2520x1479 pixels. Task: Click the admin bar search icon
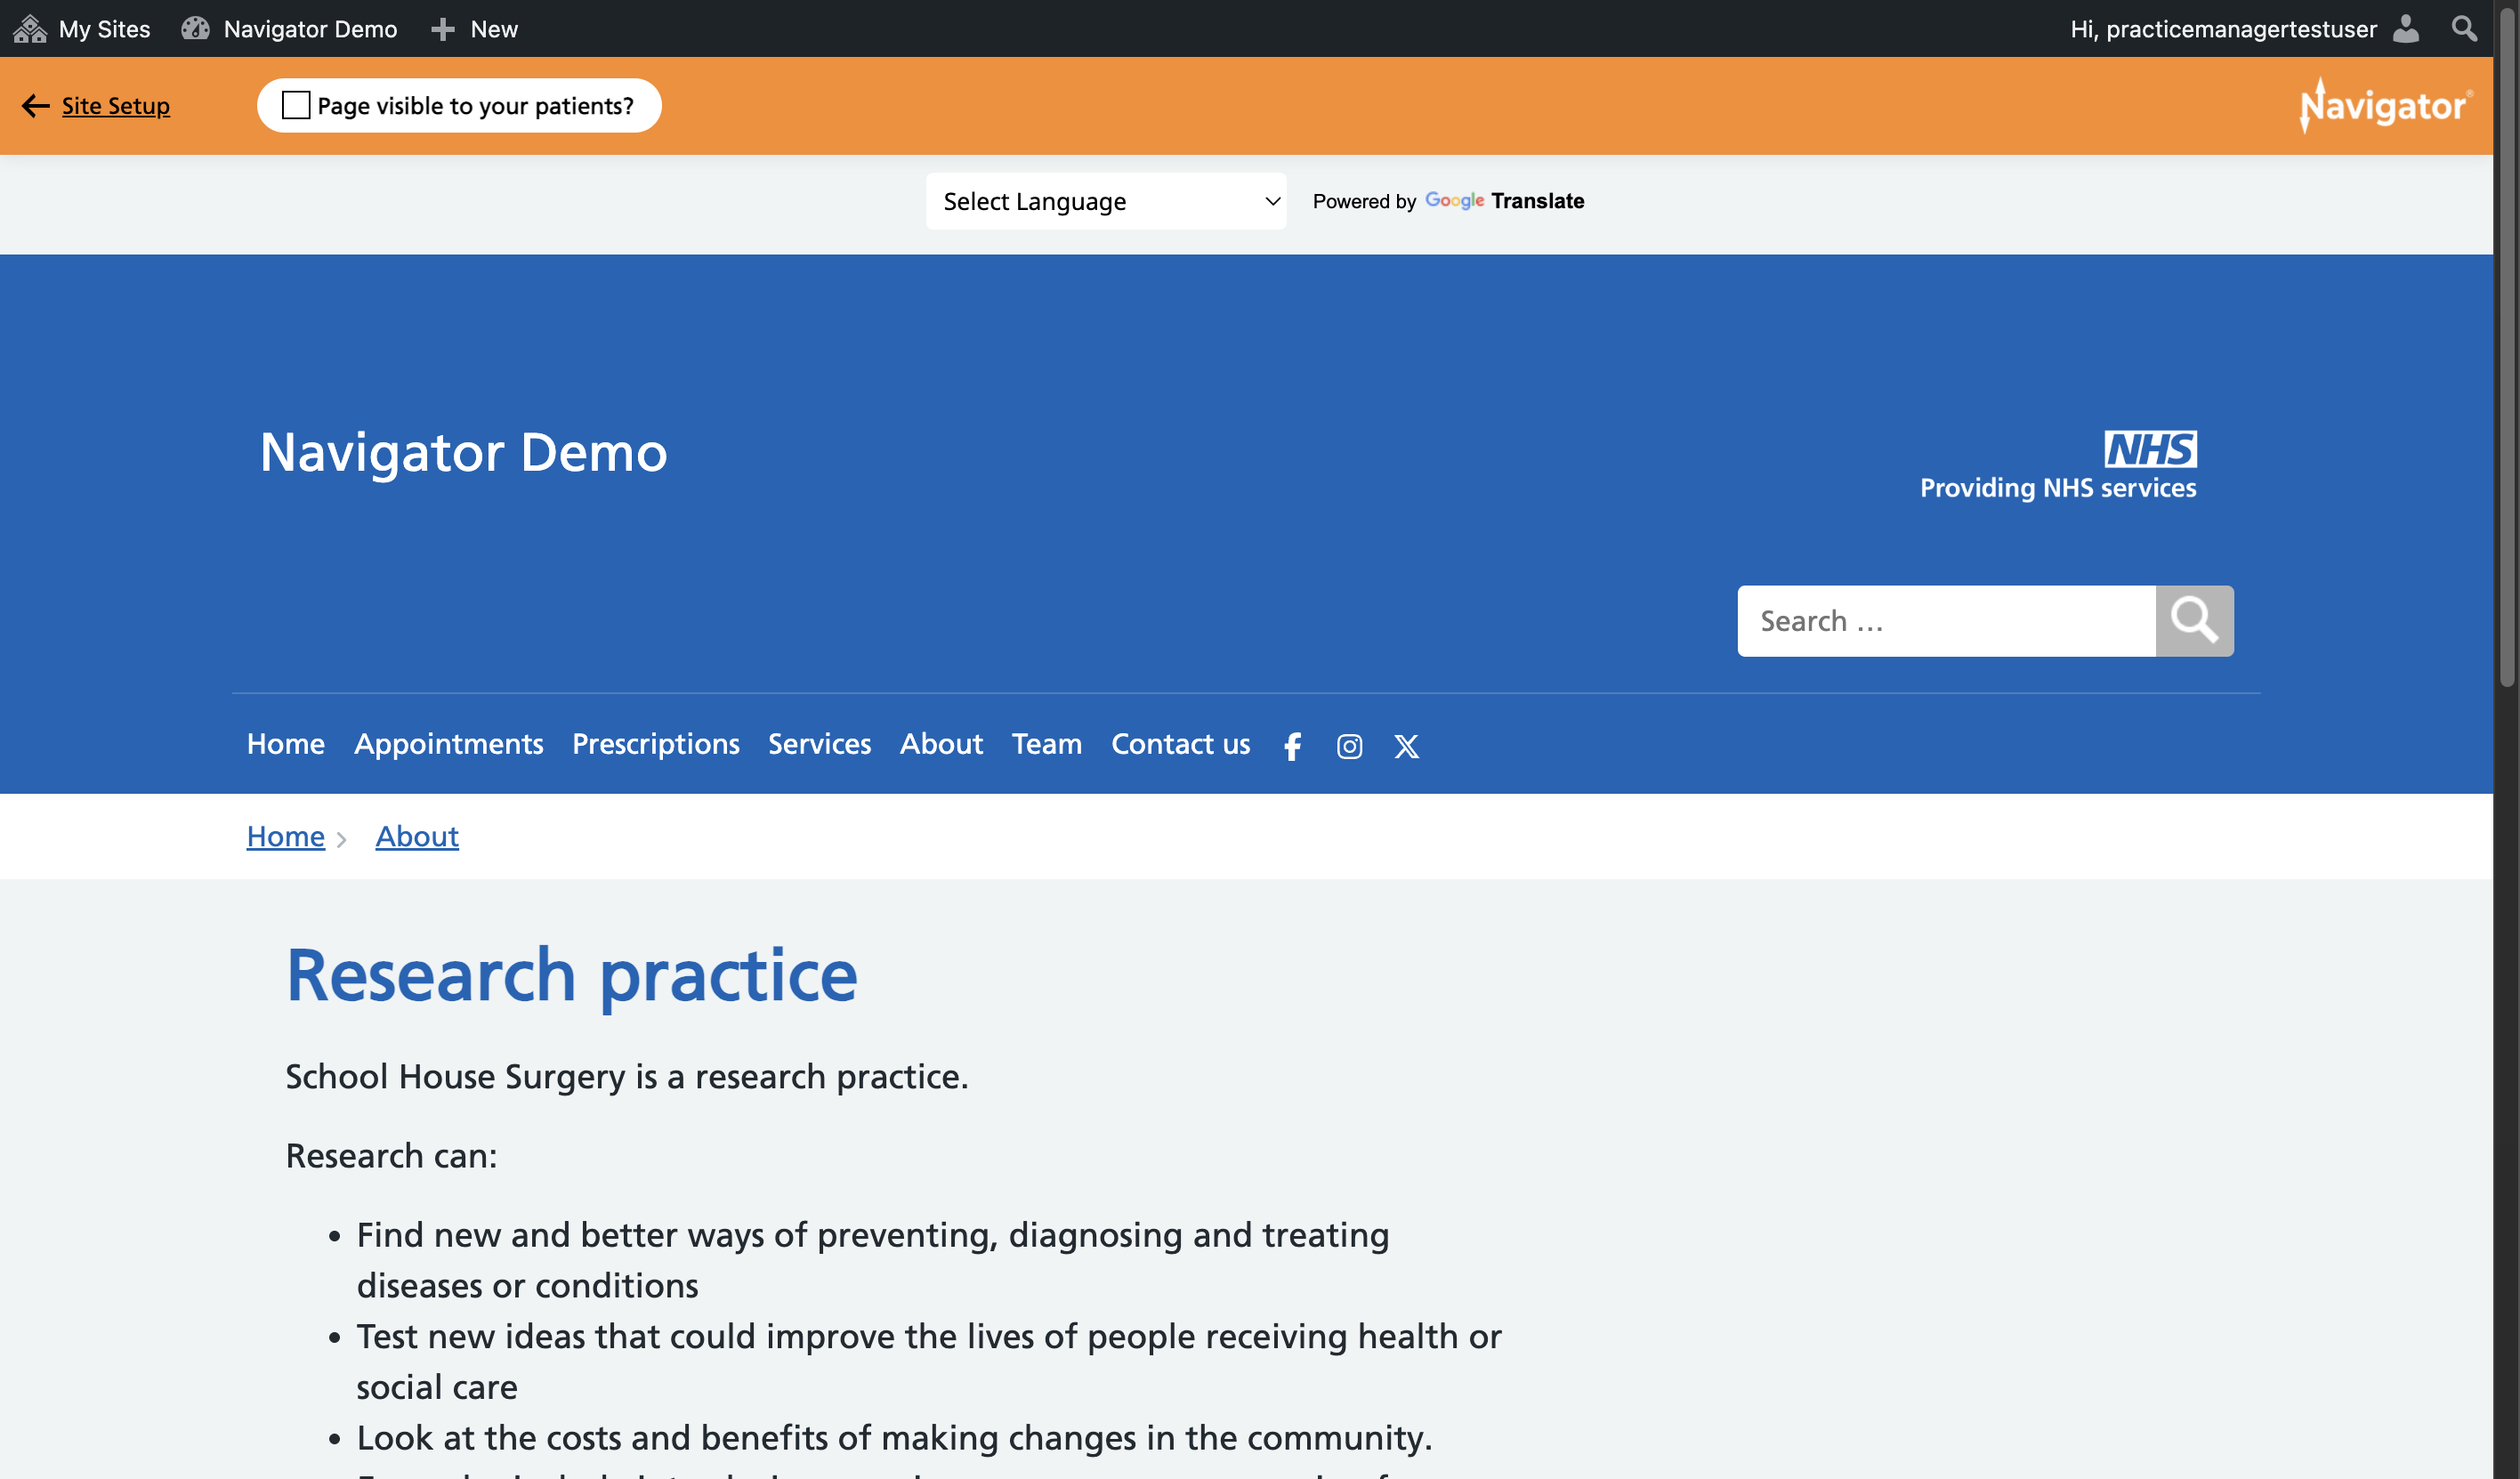click(x=2464, y=28)
